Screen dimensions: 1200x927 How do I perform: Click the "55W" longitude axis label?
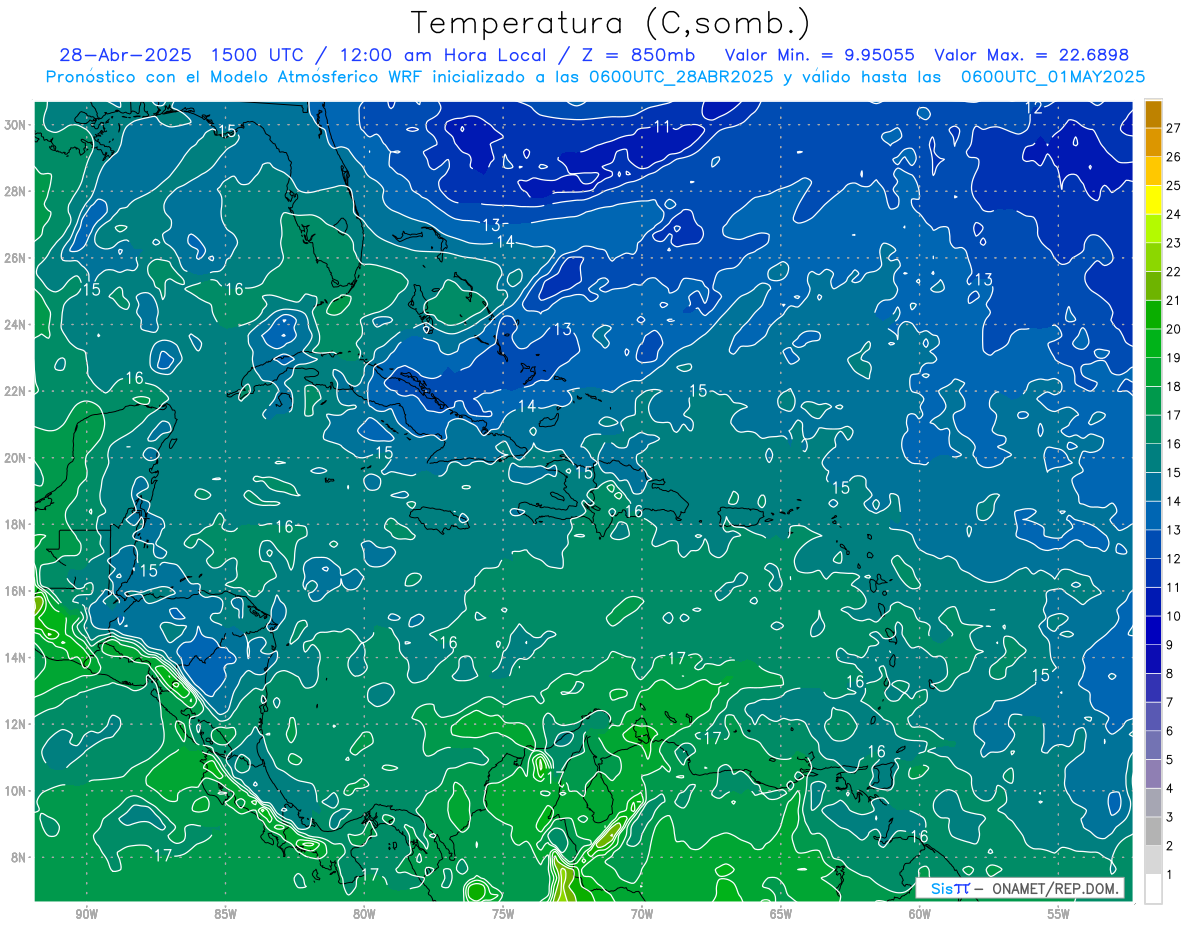(1059, 913)
